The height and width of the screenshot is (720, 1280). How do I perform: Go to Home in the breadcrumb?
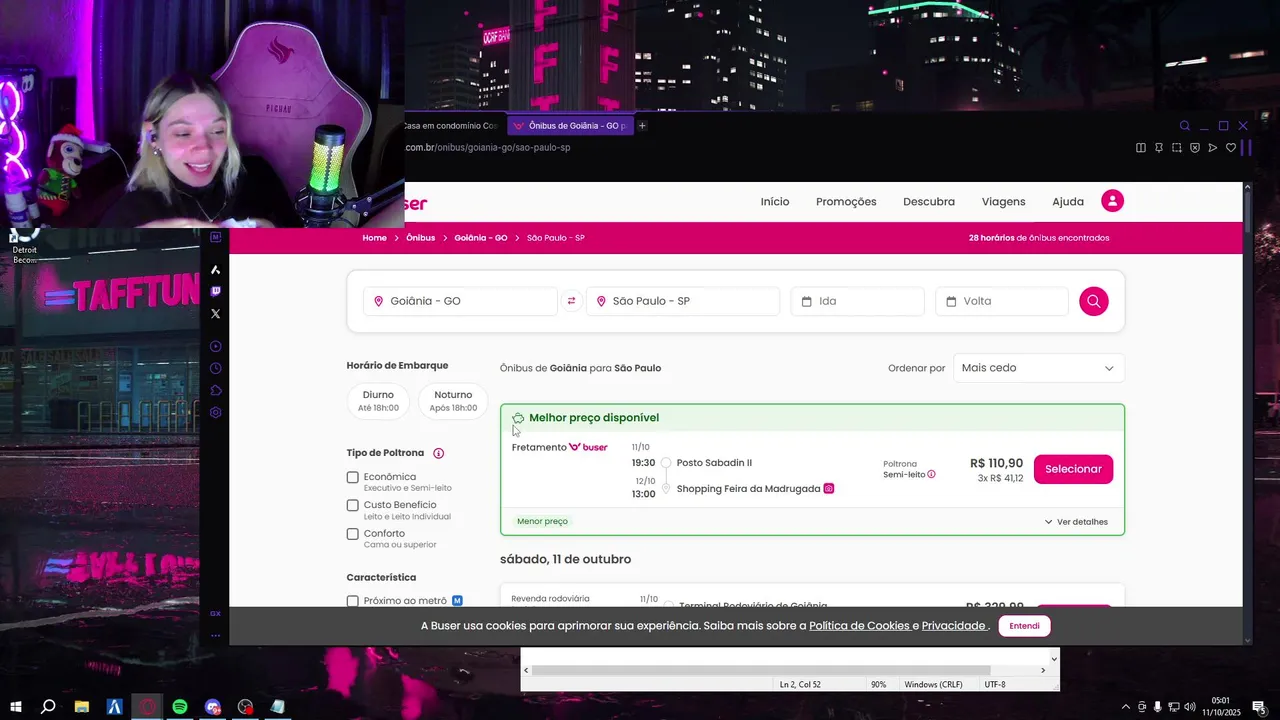click(x=374, y=238)
